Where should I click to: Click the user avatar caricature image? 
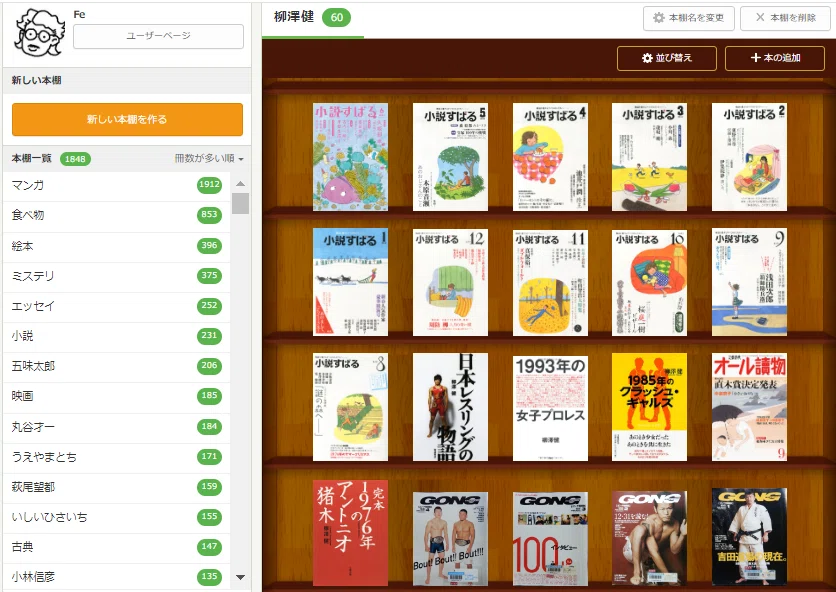pos(38,33)
